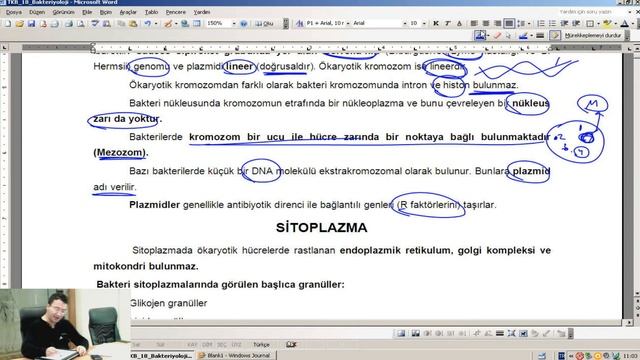Viewport: 640px width, 360px height.
Task: Click the Copy icon
Action: tap(121, 24)
